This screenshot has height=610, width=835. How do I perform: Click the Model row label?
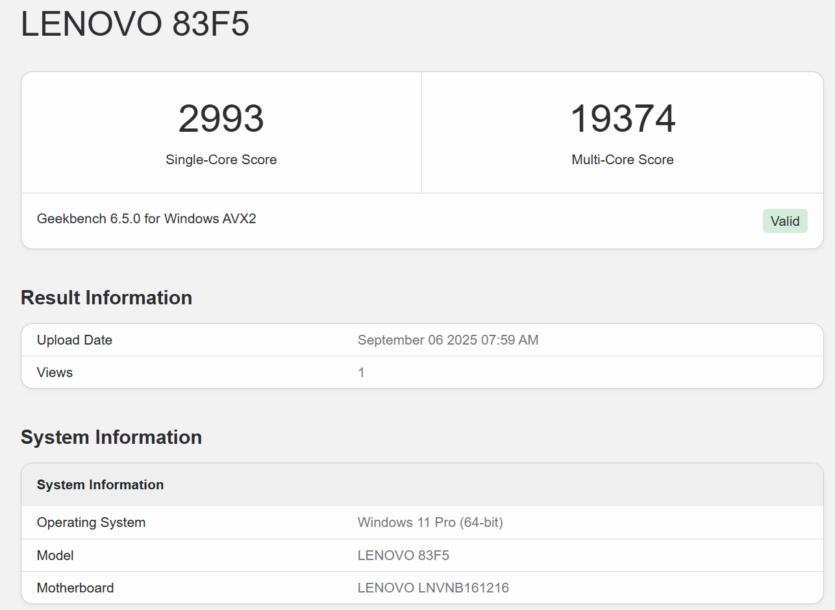point(55,555)
